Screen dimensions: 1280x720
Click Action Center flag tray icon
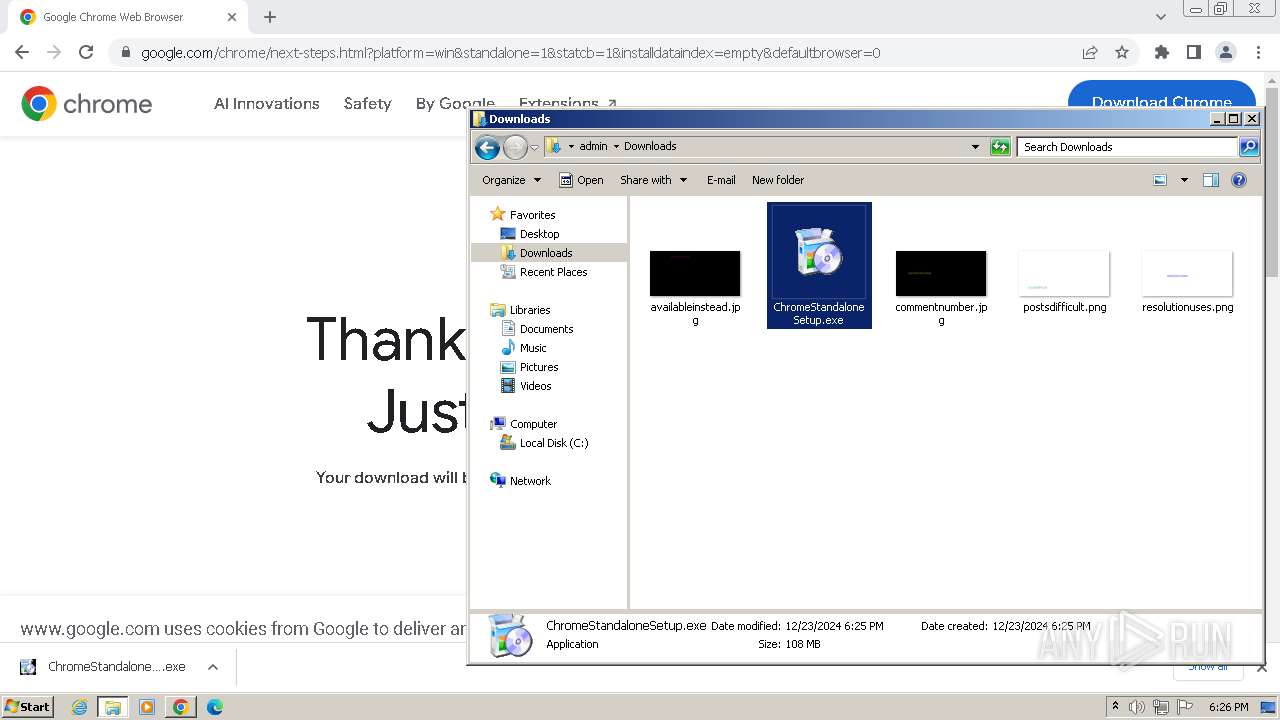(x=1185, y=707)
